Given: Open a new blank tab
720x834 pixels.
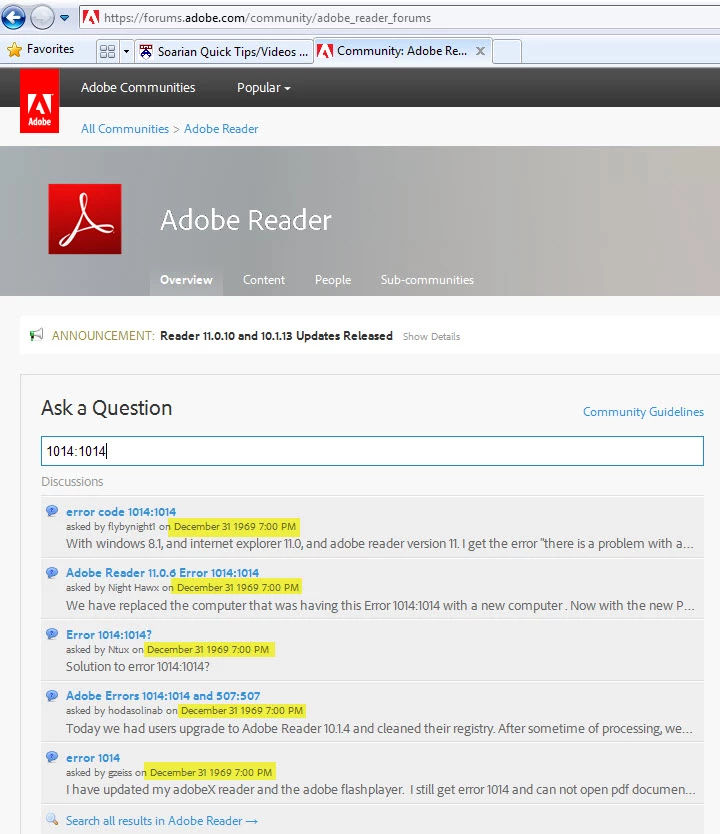Looking at the screenshot, I should pyautogui.click(x=507, y=52).
